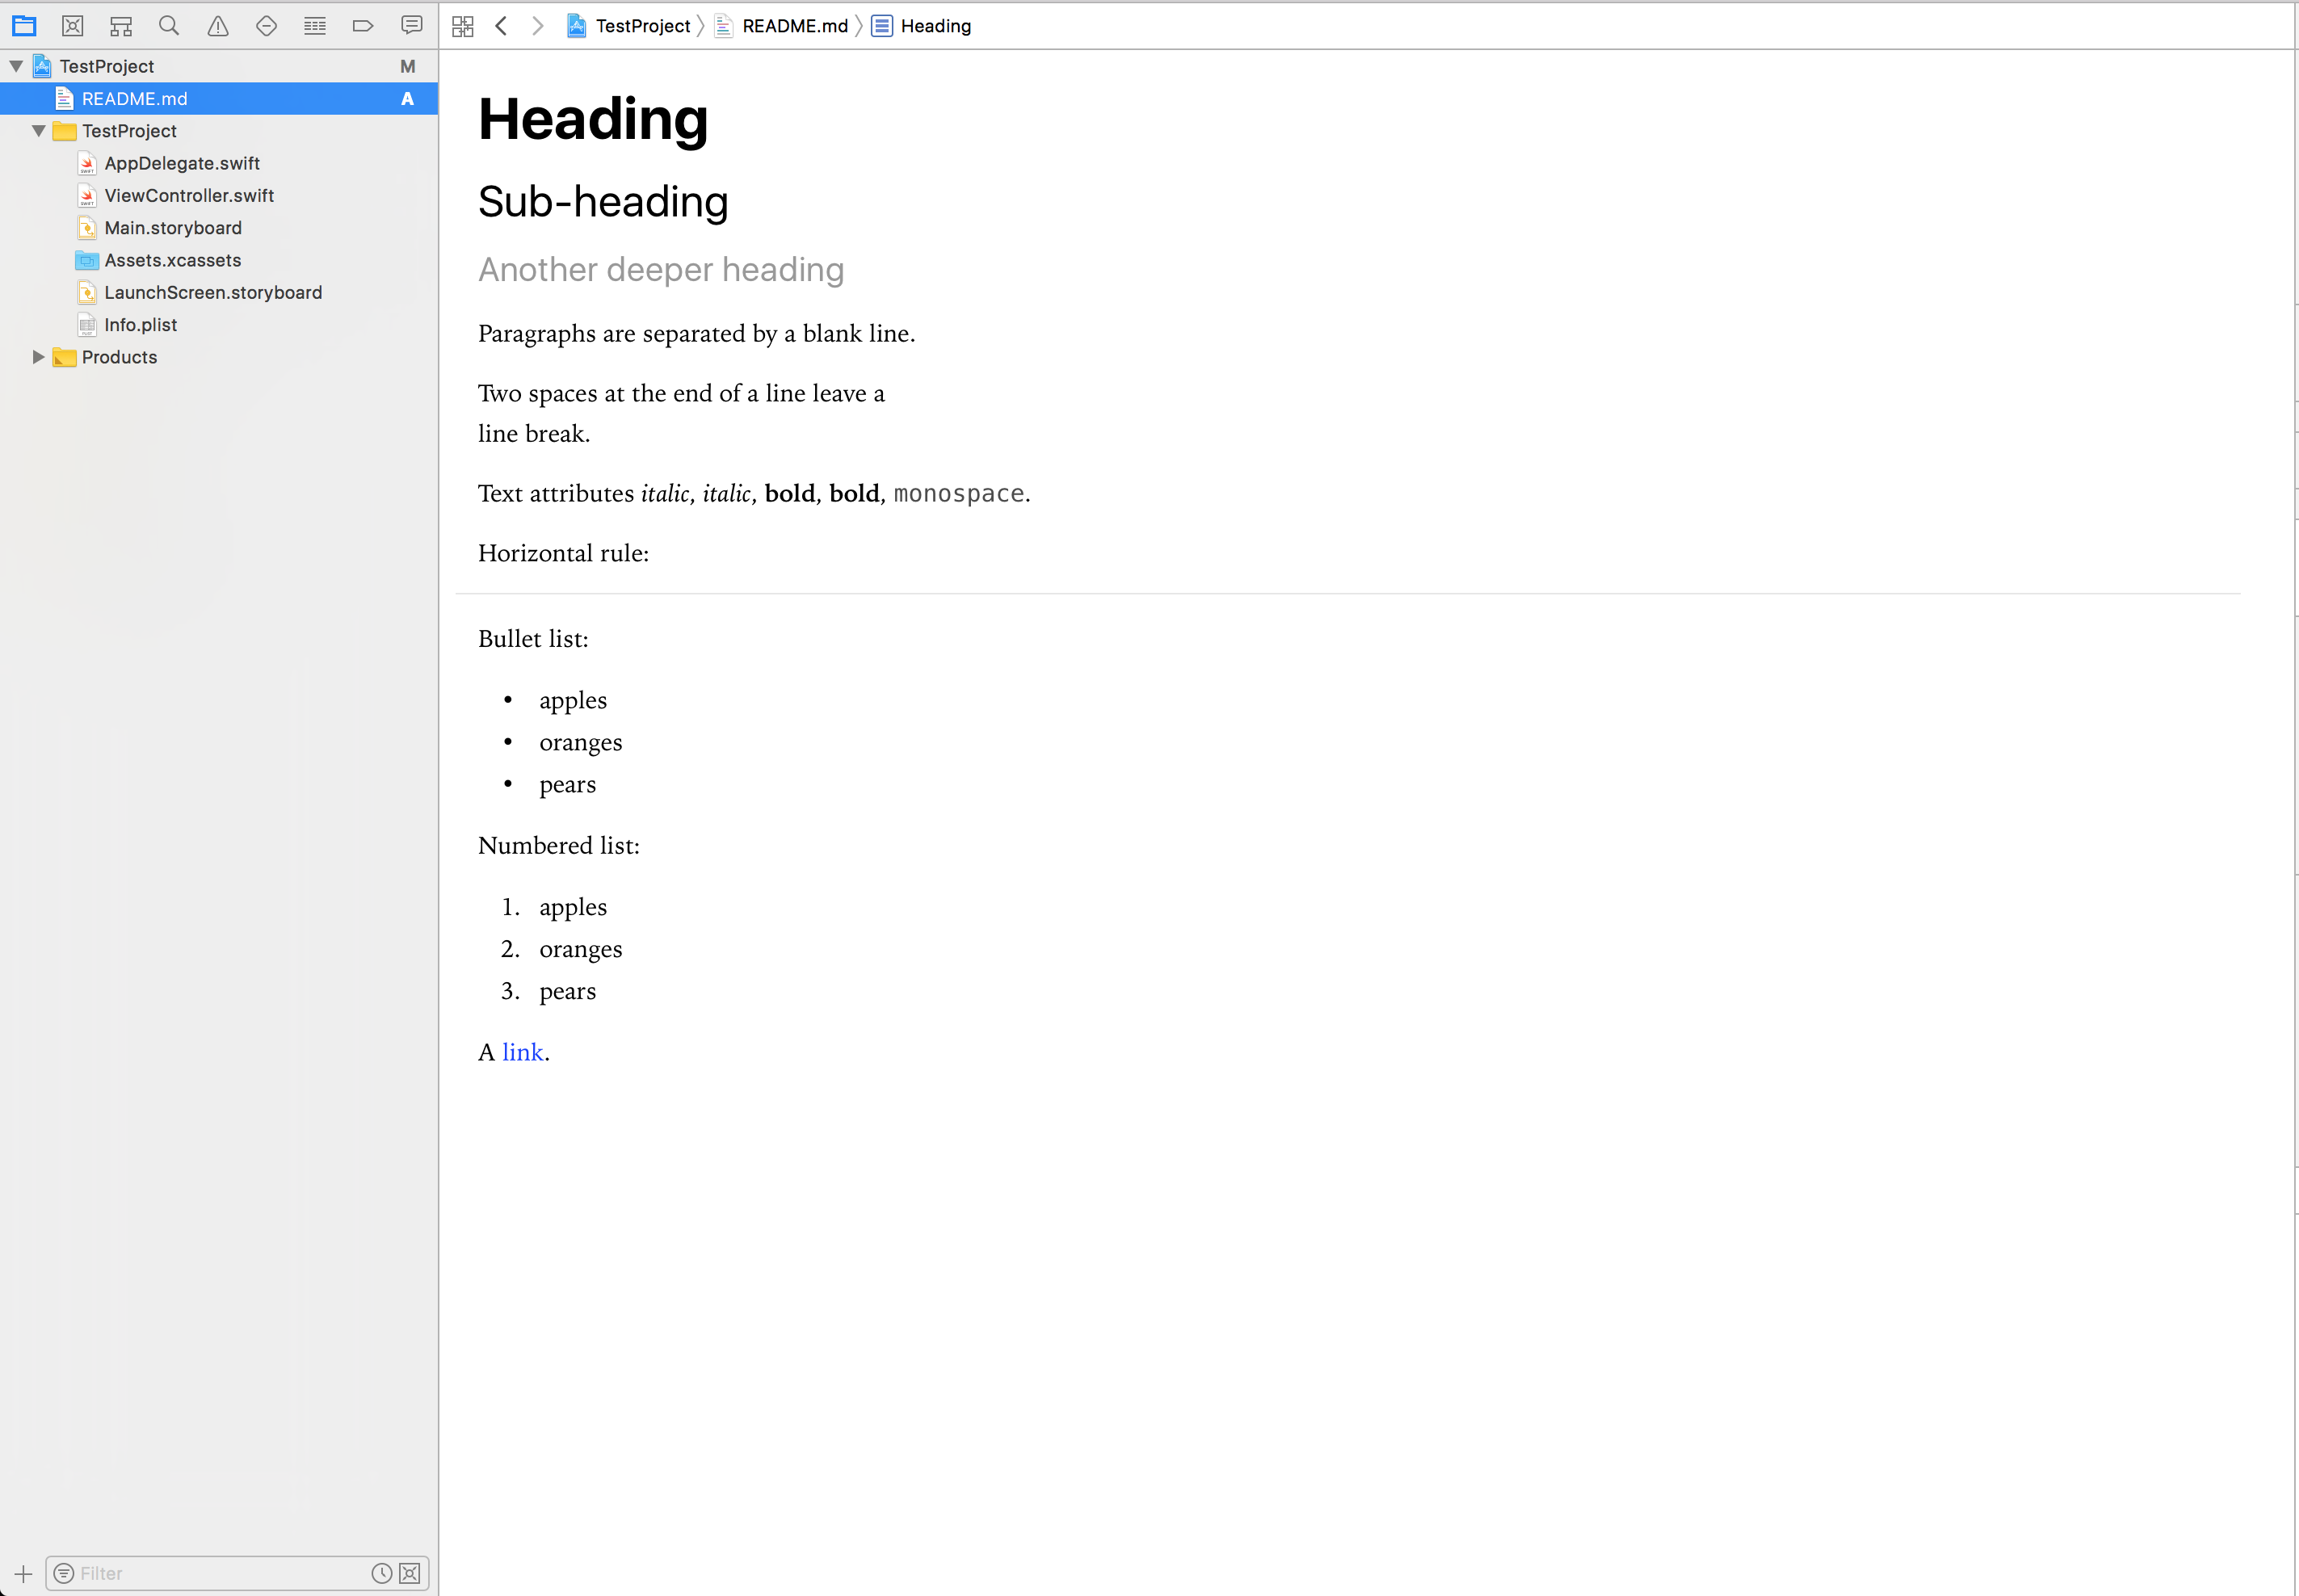Expand the Products group
Viewport: 2299px width, 1596px height.
click(x=38, y=357)
